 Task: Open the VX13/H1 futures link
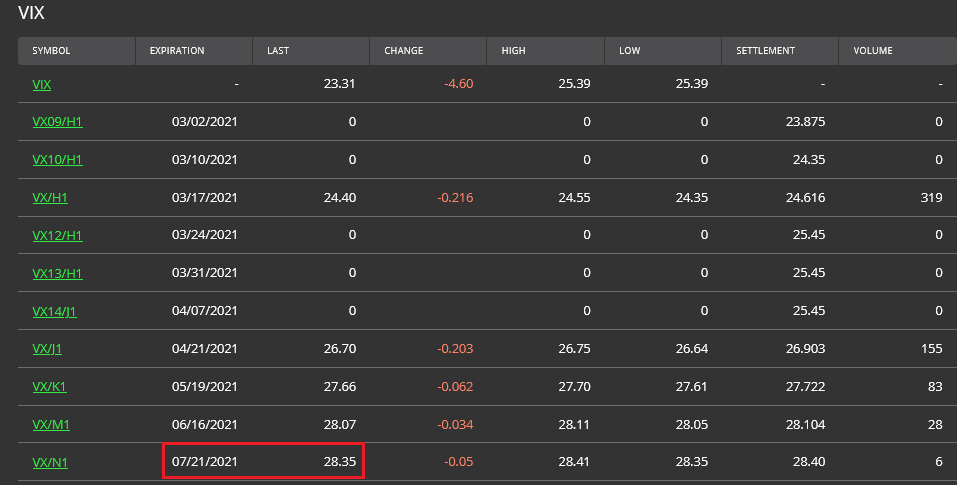(57, 273)
